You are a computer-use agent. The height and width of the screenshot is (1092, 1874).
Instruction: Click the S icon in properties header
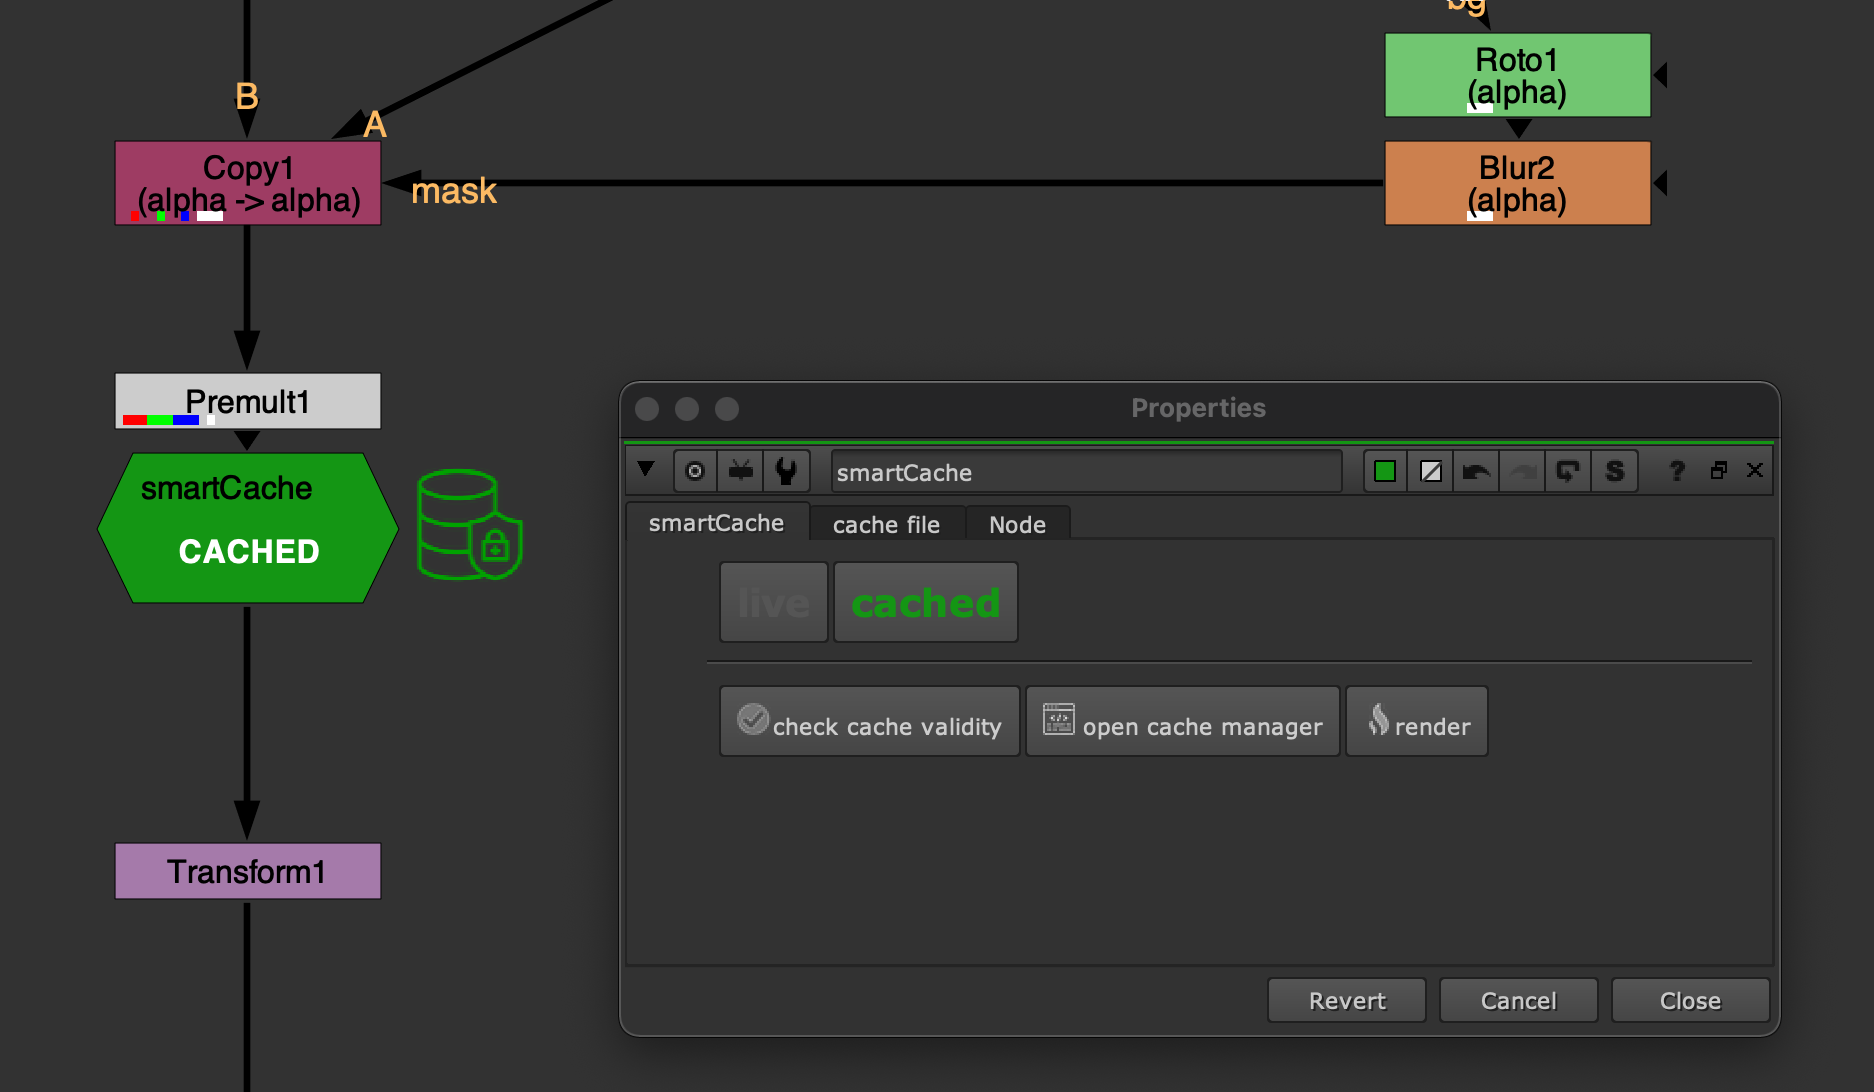1614,471
